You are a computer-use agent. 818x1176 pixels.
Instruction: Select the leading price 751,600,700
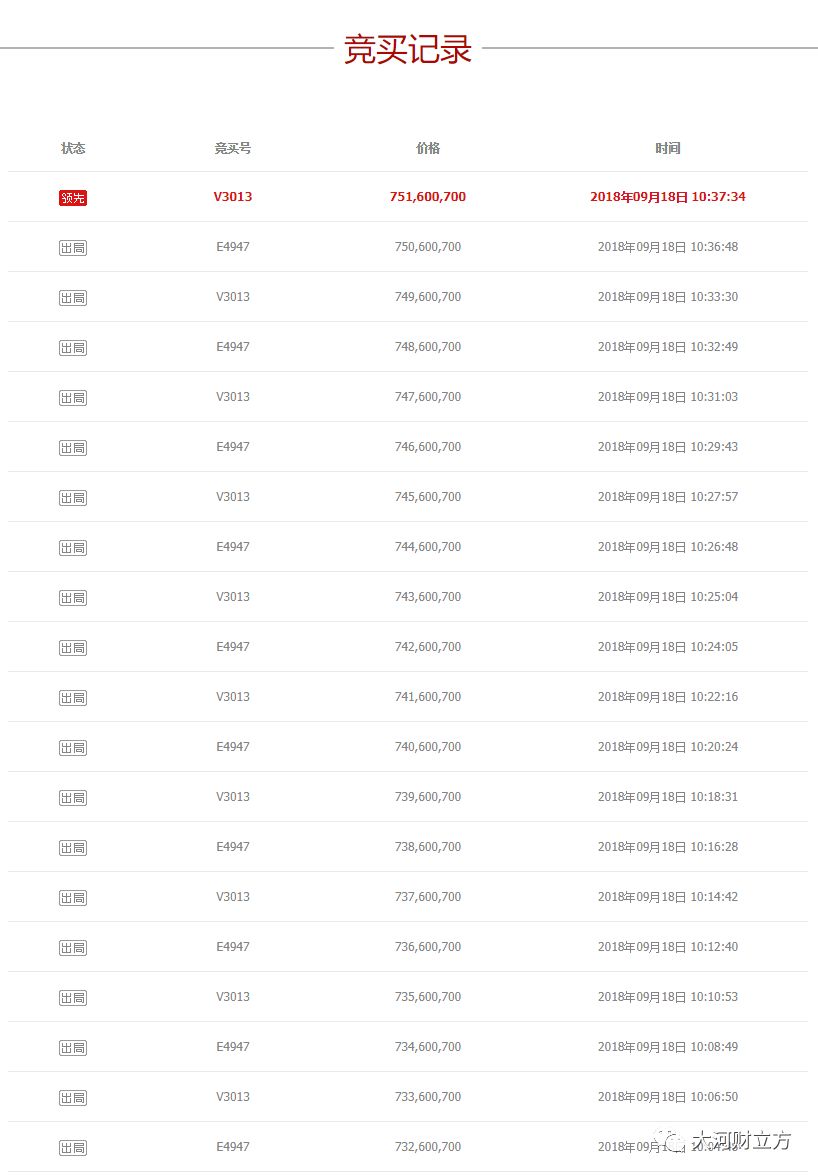[428, 197]
